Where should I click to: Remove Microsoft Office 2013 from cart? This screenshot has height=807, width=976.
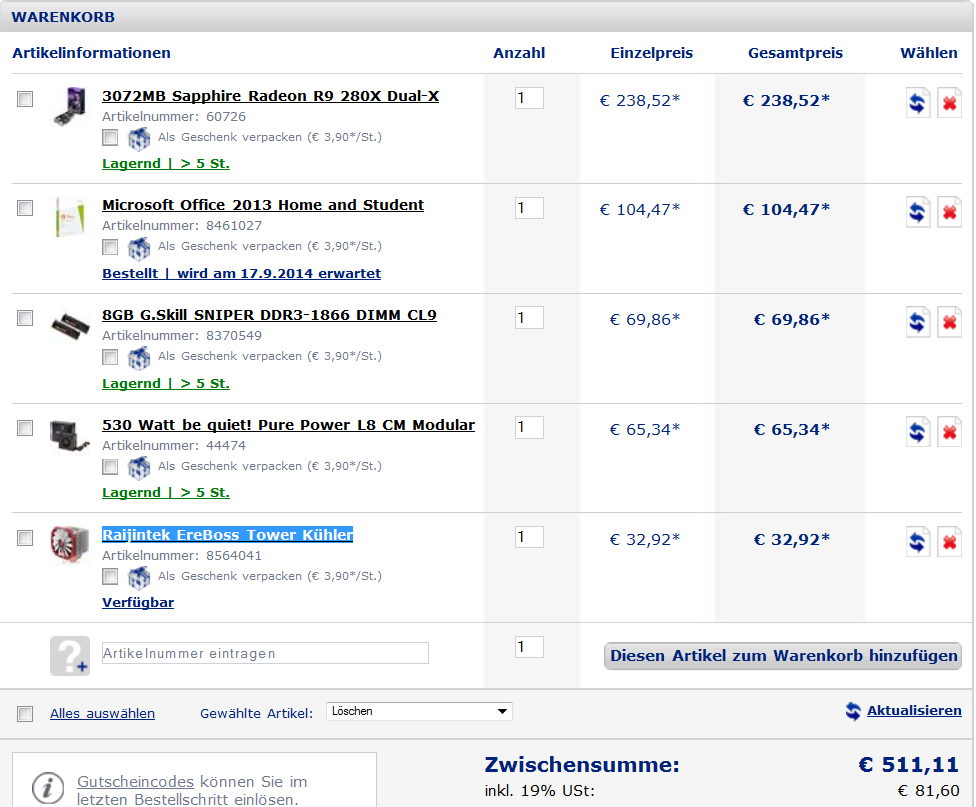(949, 212)
